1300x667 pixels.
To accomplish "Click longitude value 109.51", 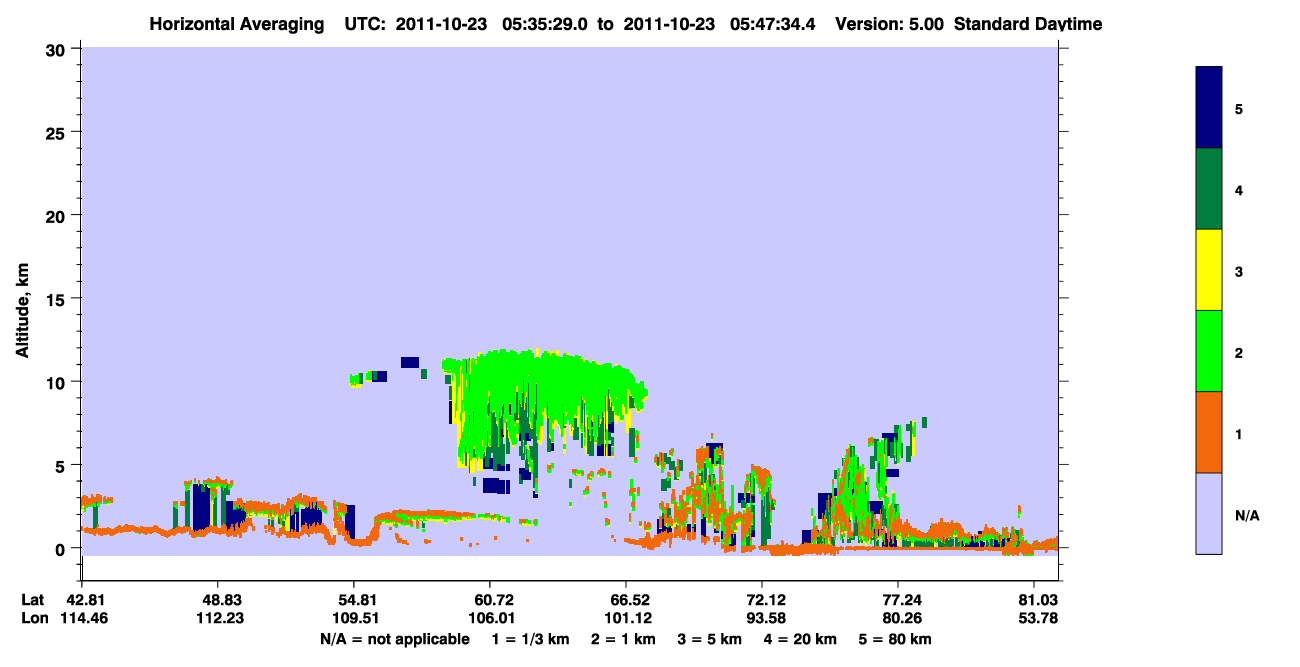I will tap(354, 617).
